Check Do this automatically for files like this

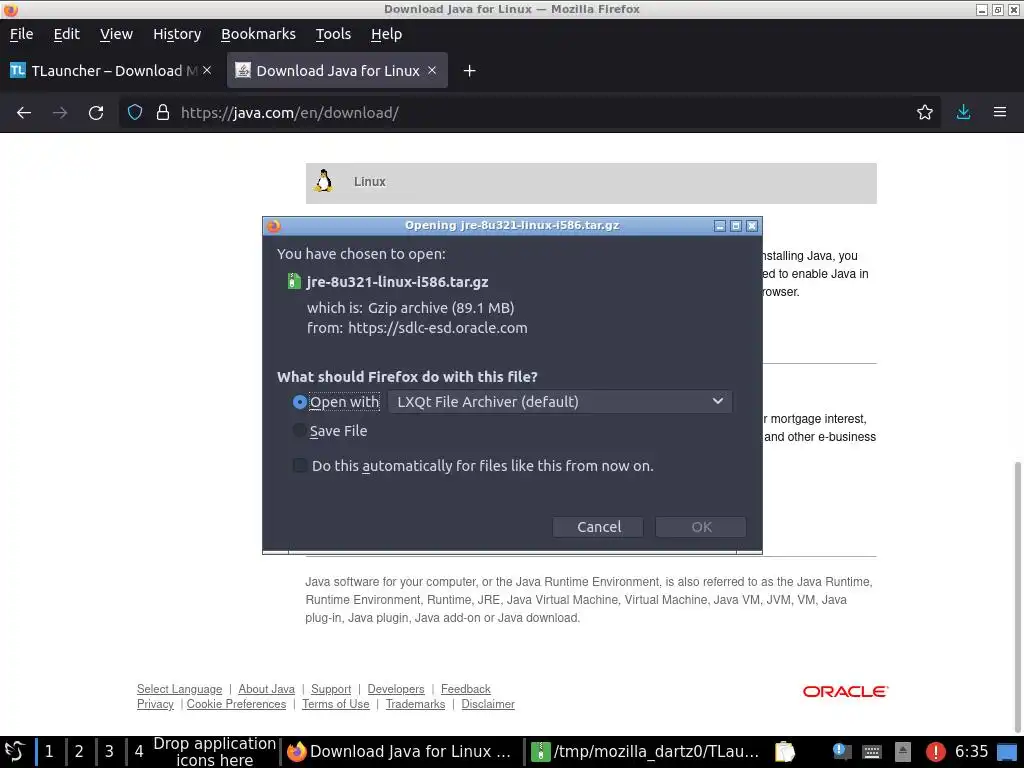(300, 465)
